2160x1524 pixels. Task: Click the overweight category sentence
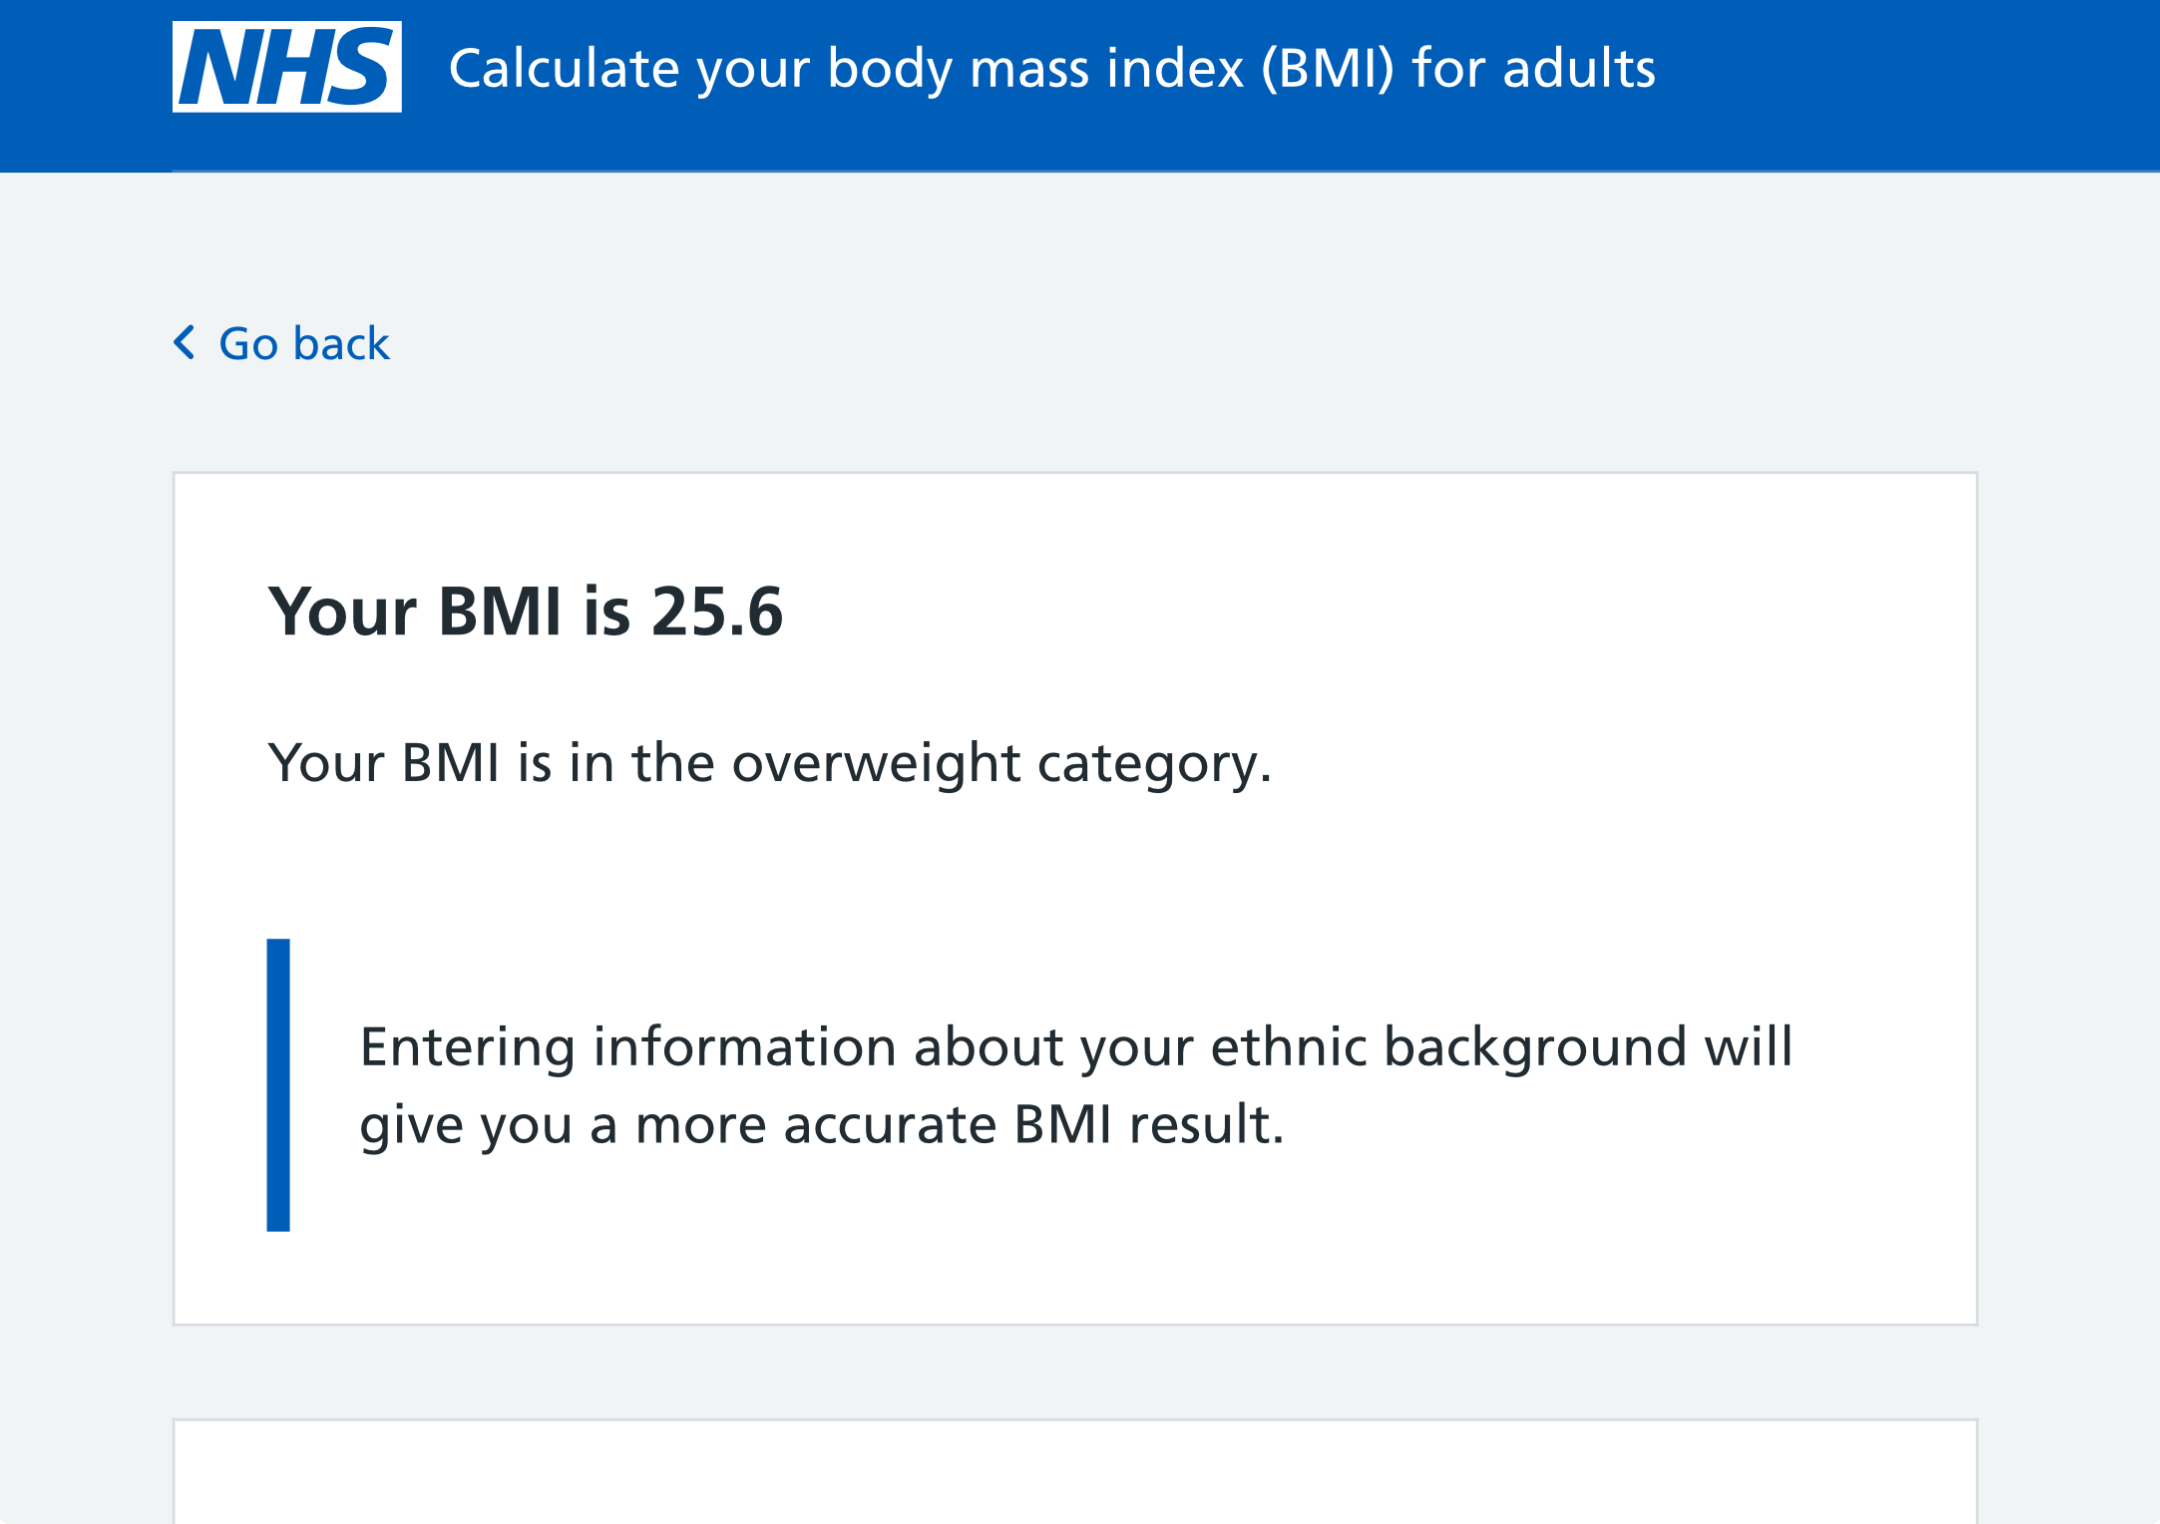(769, 763)
